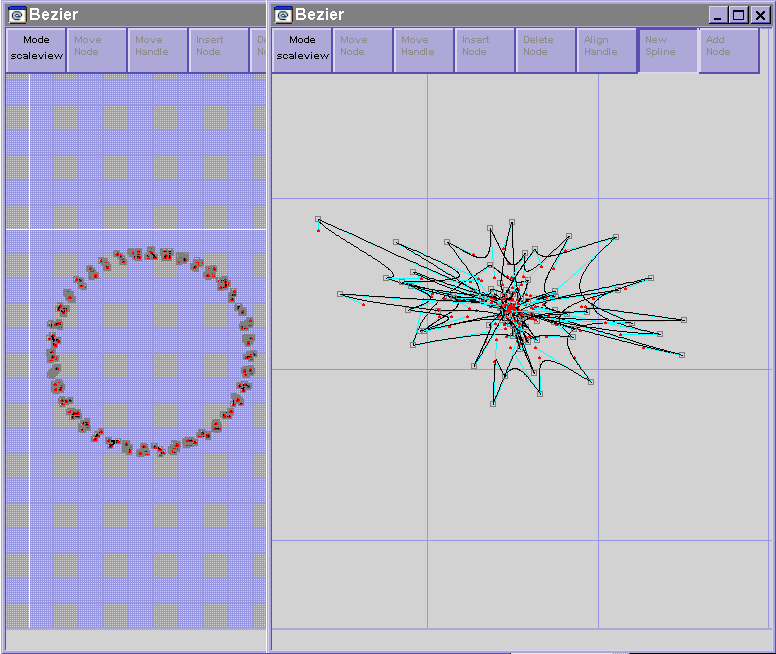This screenshot has height=654, width=776.
Task: Activate the Align Handle tool
Action: (x=607, y=49)
